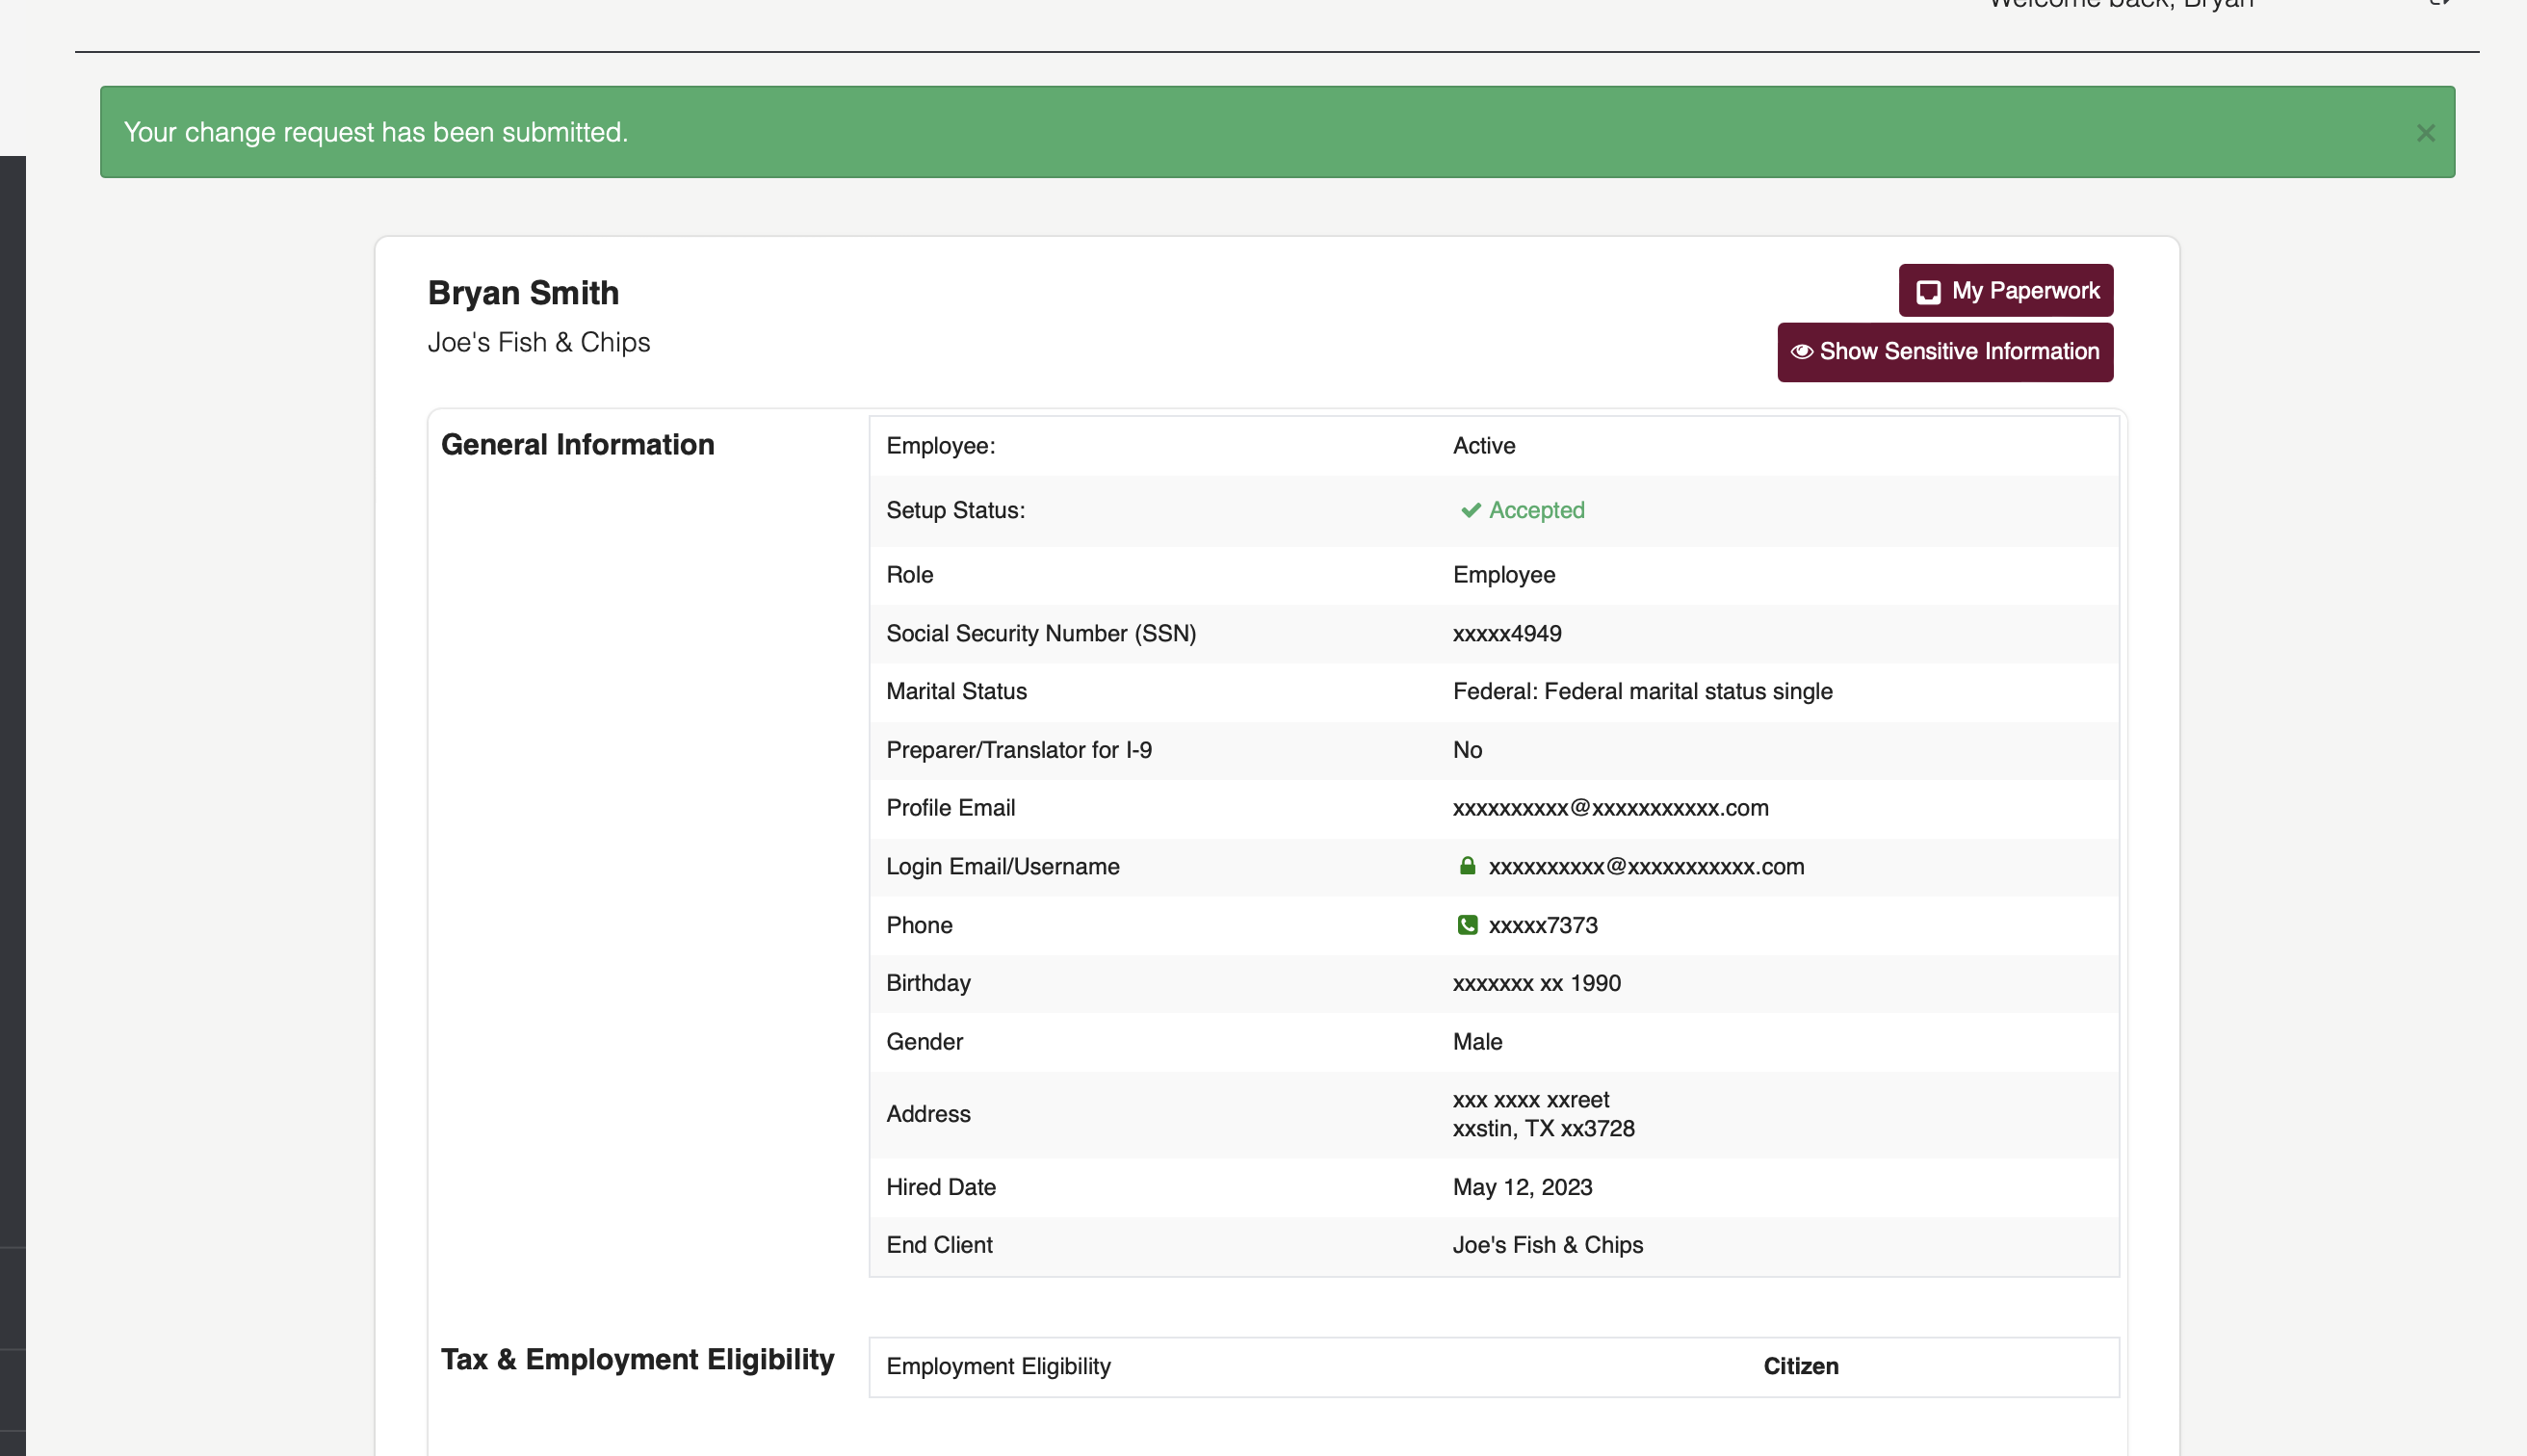Viewport: 2527px width, 1456px height.
Task: Click the dismiss icon of the change request message
Action: click(2425, 132)
